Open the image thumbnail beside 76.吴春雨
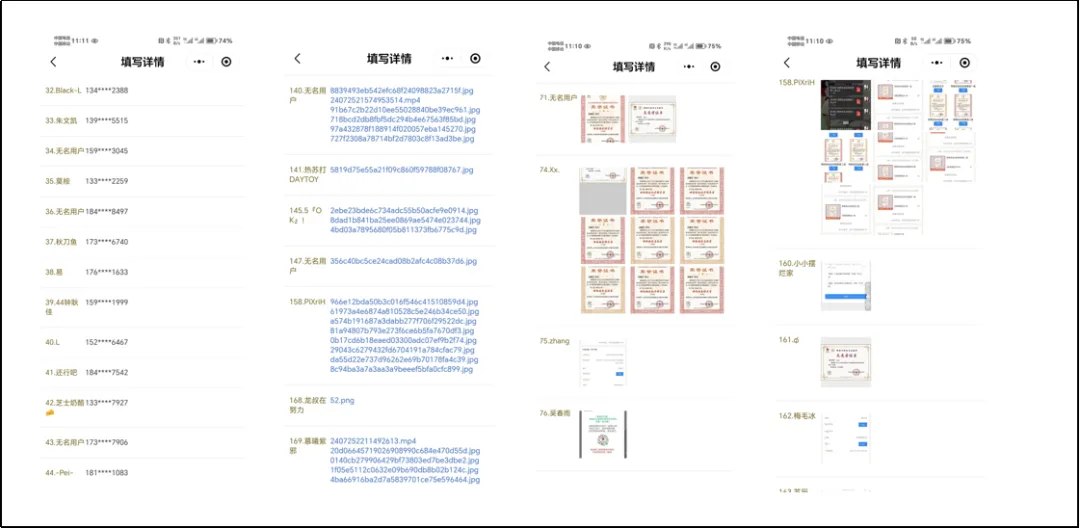Image resolution: width=1080 pixels, height=528 pixels. 603,435
